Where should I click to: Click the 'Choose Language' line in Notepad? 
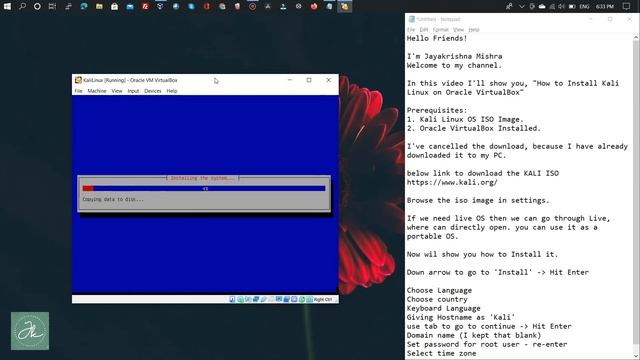click(439, 290)
